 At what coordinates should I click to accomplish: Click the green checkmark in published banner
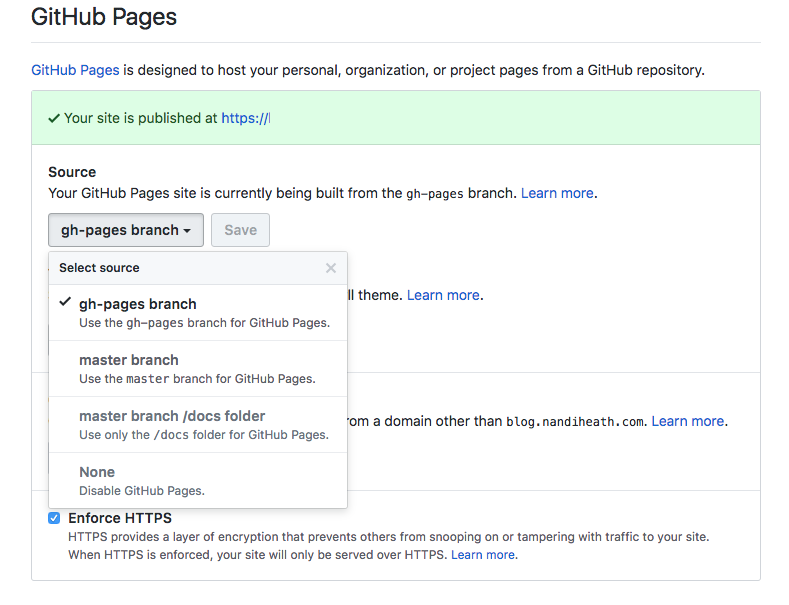click(x=54, y=118)
